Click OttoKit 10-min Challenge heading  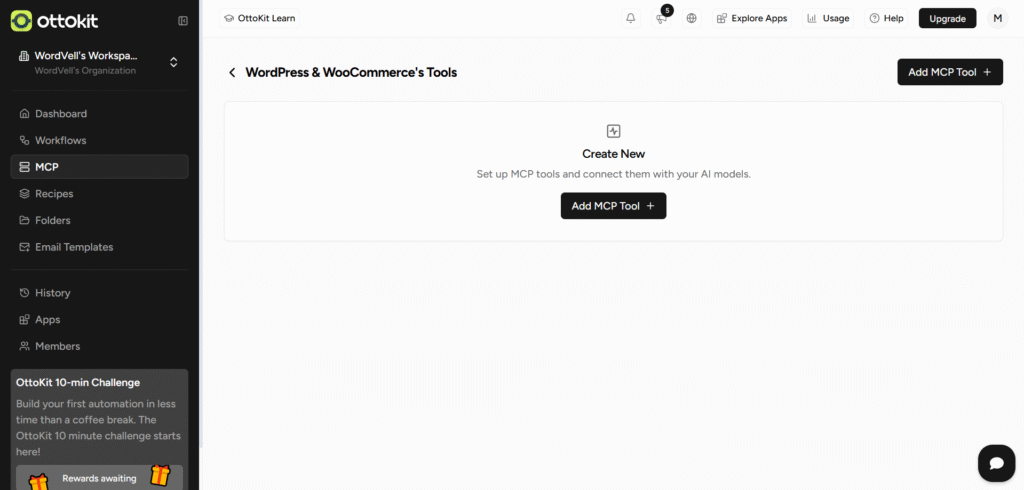click(x=78, y=382)
